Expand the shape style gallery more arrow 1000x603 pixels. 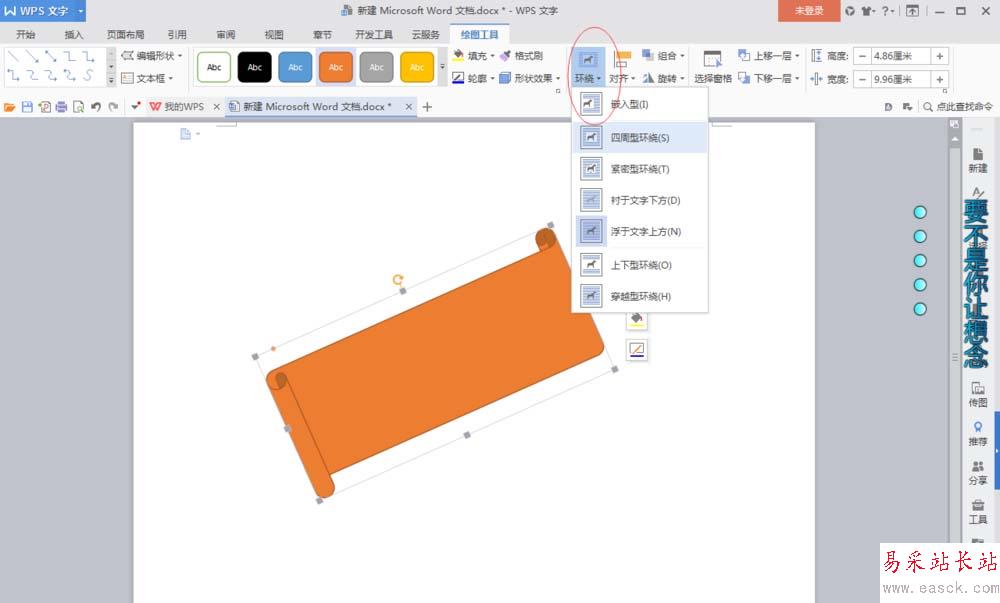(443, 67)
